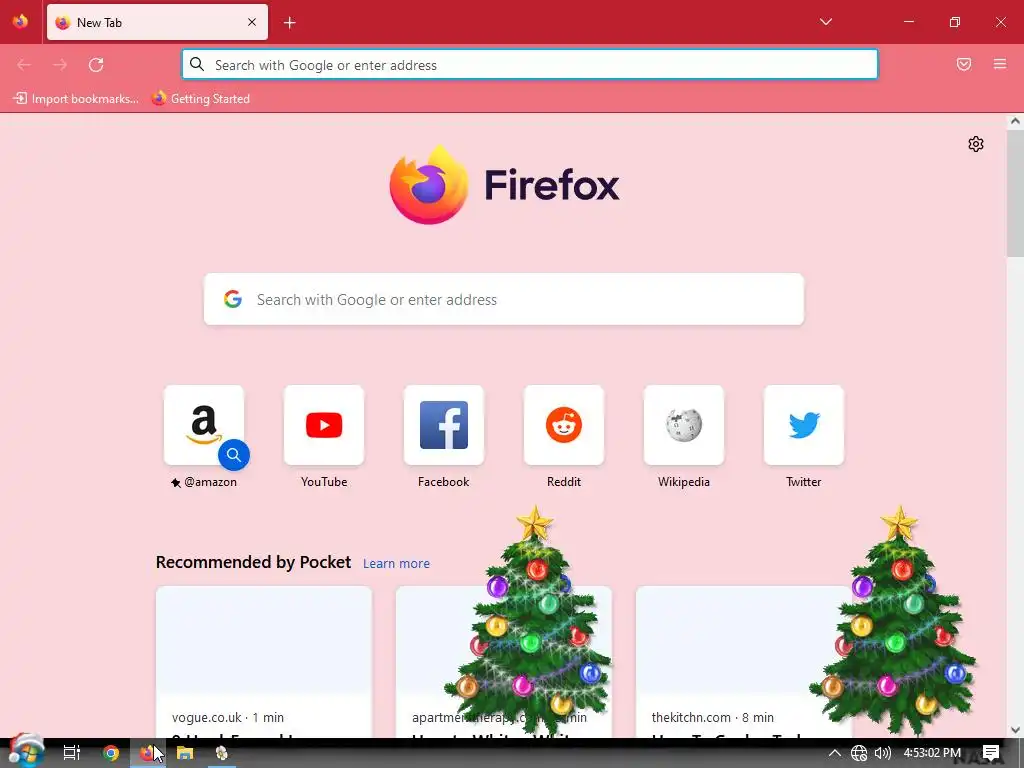Go back with the back arrow
1024x768 pixels.
(24, 65)
